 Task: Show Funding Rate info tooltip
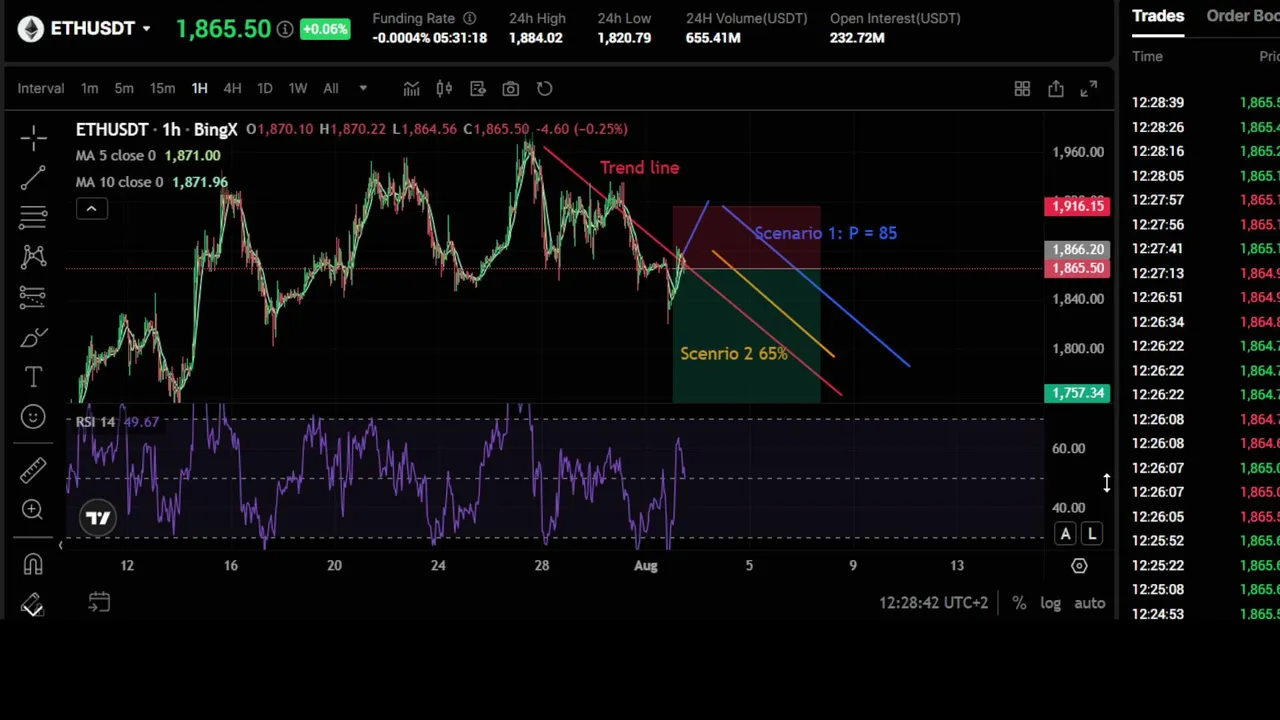coord(469,18)
